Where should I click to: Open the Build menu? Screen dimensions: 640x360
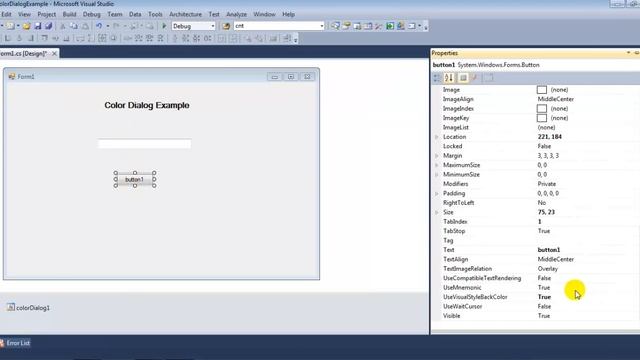tap(69, 14)
